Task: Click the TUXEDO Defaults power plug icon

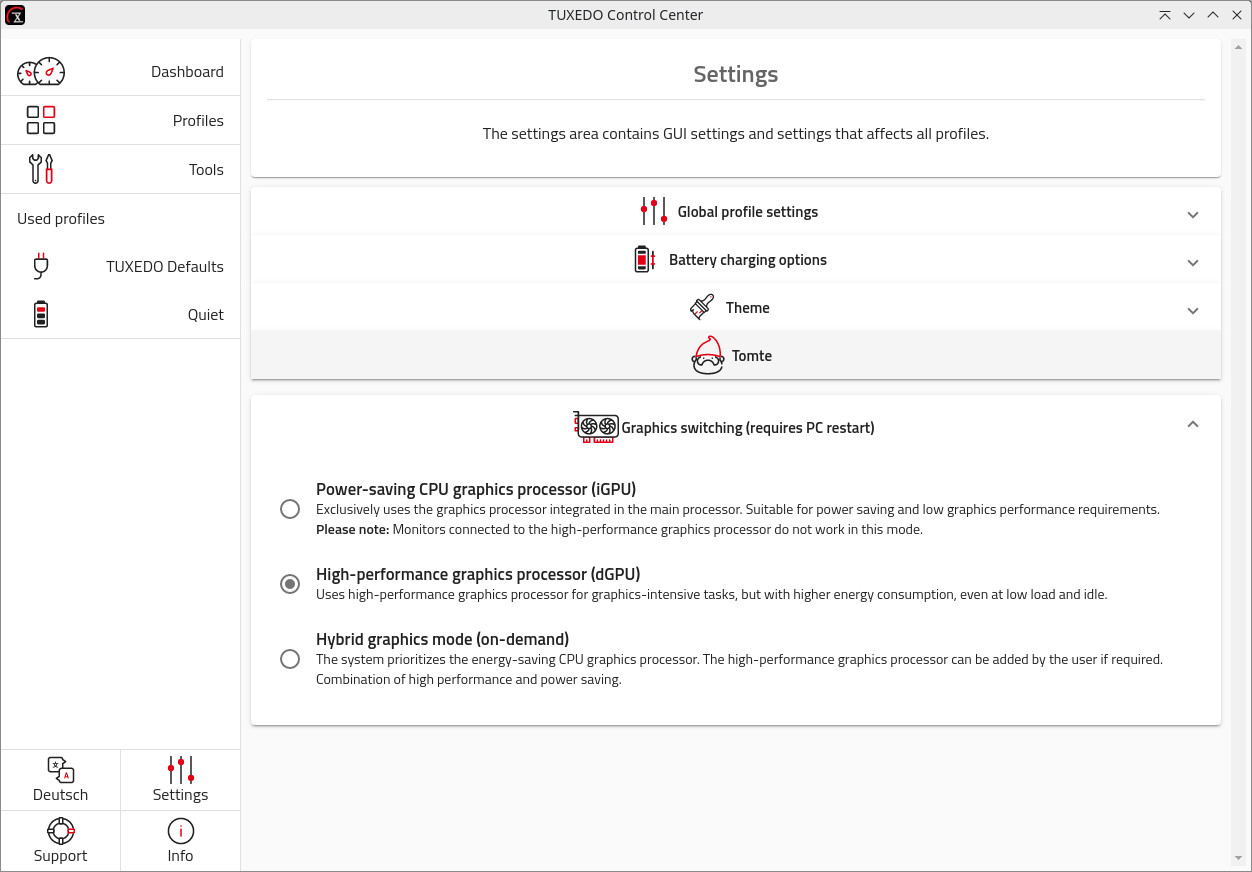Action: [x=41, y=266]
